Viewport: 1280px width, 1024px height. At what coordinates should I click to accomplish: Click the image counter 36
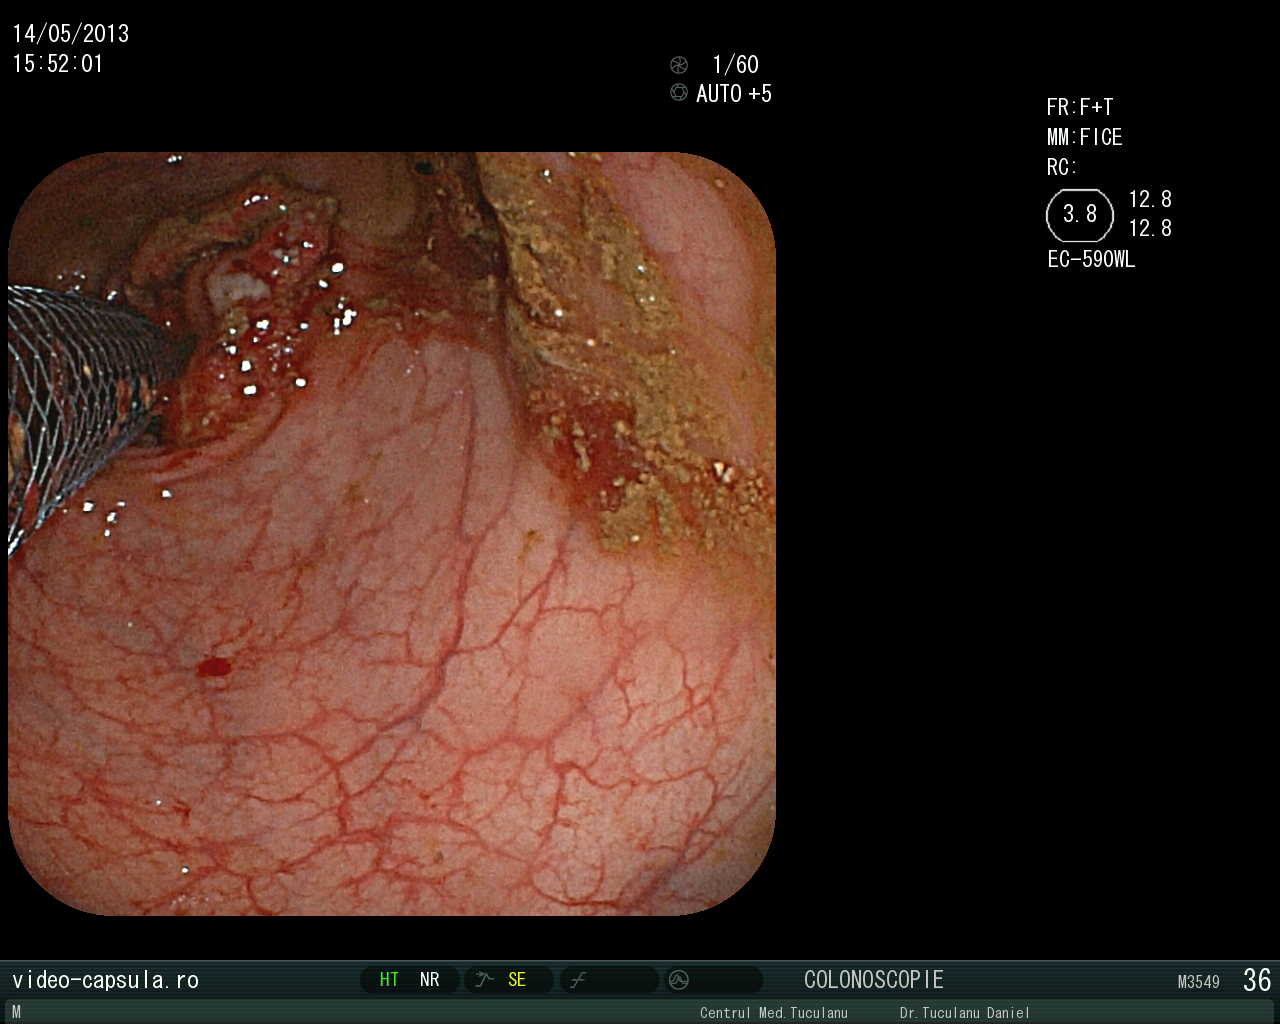[1257, 980]
